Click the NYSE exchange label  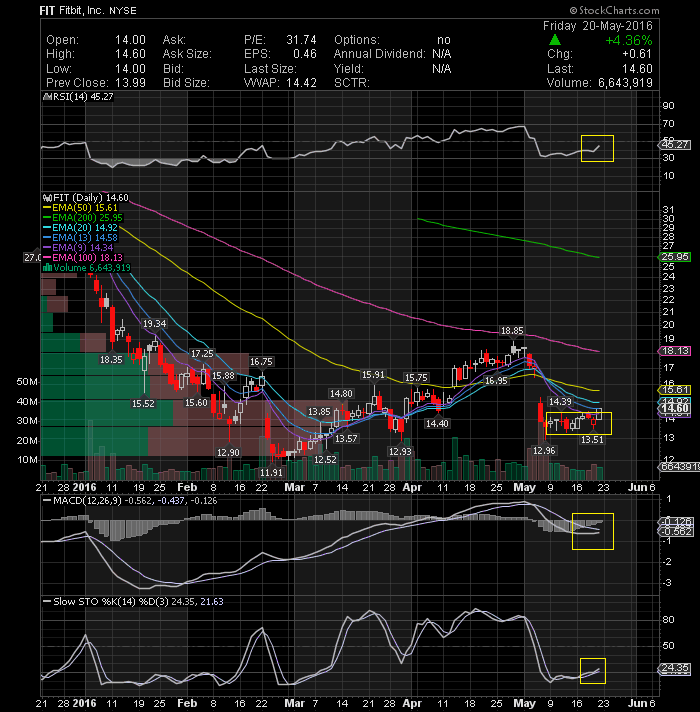coord(122,10)
